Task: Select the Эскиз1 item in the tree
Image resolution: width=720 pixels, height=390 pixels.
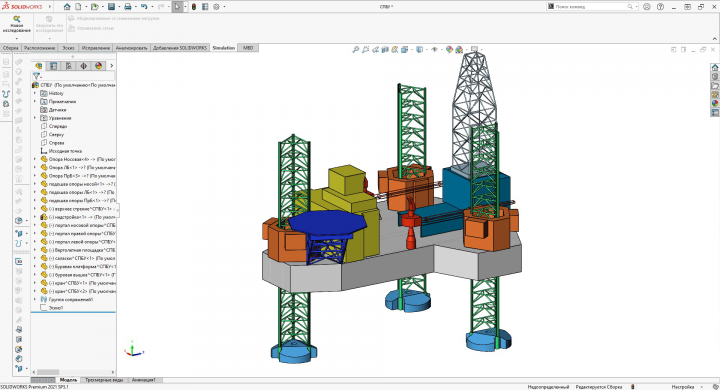Action: coord(56,308)
